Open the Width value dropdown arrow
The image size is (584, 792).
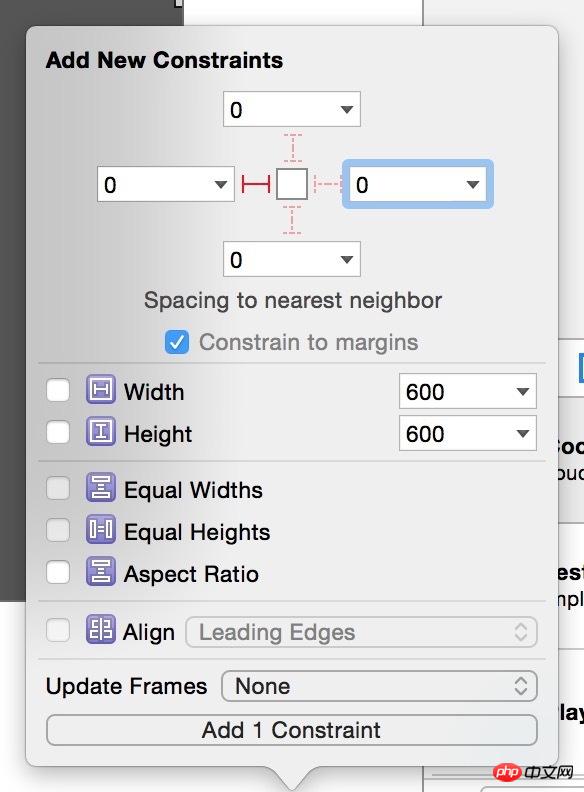click(523, 391)
